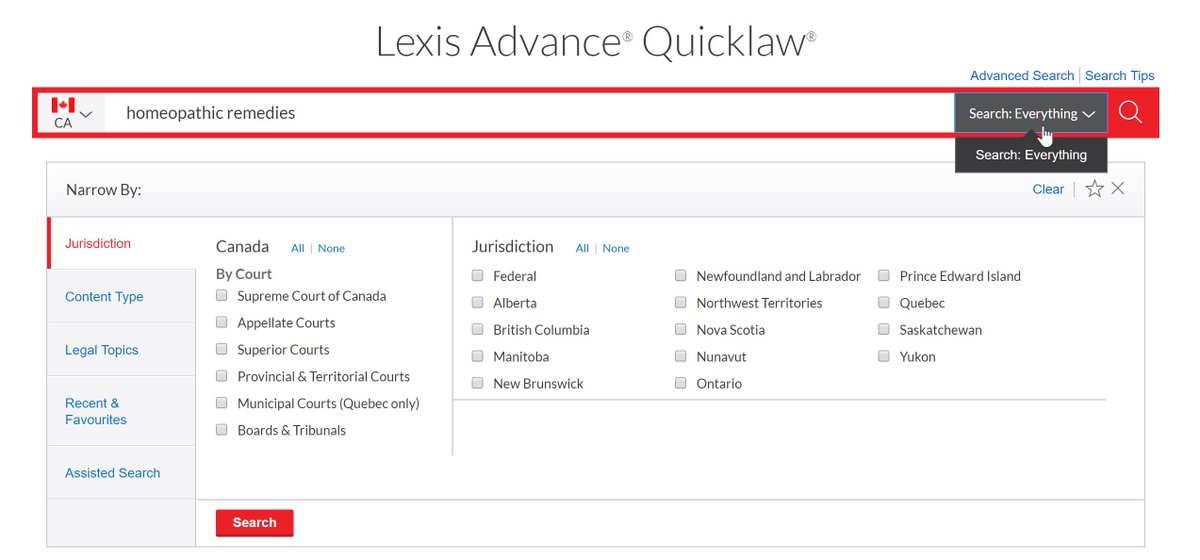
Task: Tick the Northwest Territories checkbox
Action: click(x=680, y=302)
